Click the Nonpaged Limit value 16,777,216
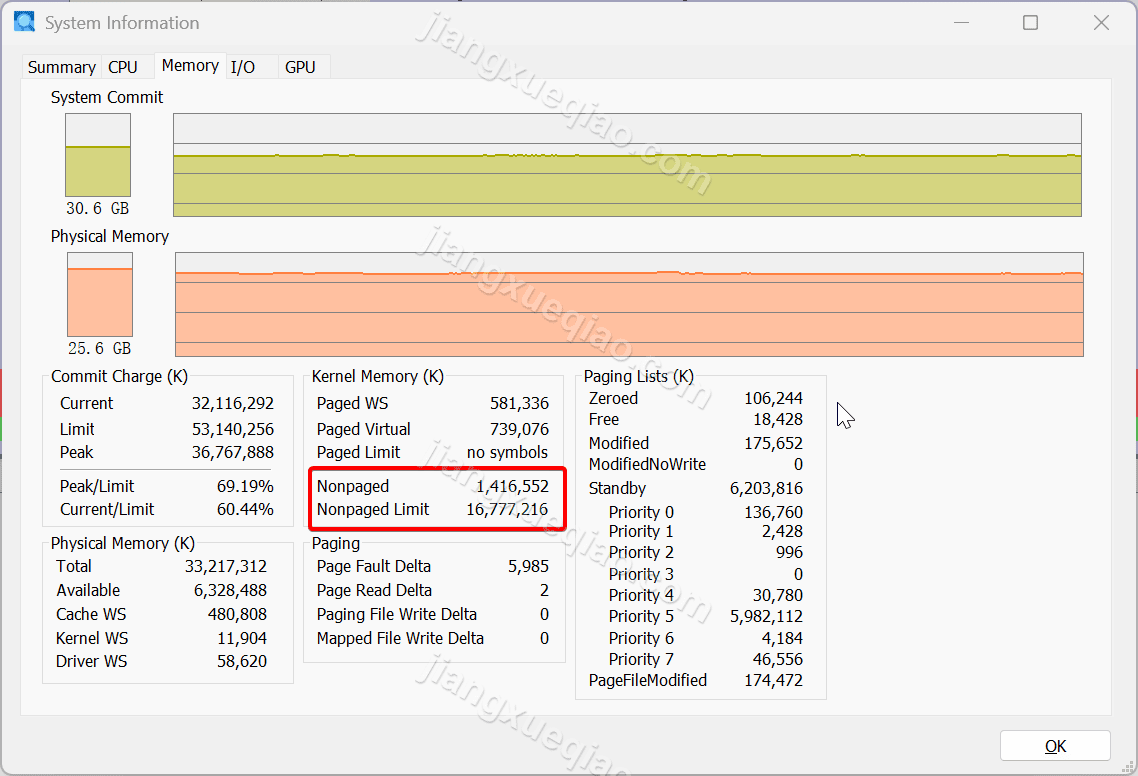1138x776 pixels. [x=507, y=510]
